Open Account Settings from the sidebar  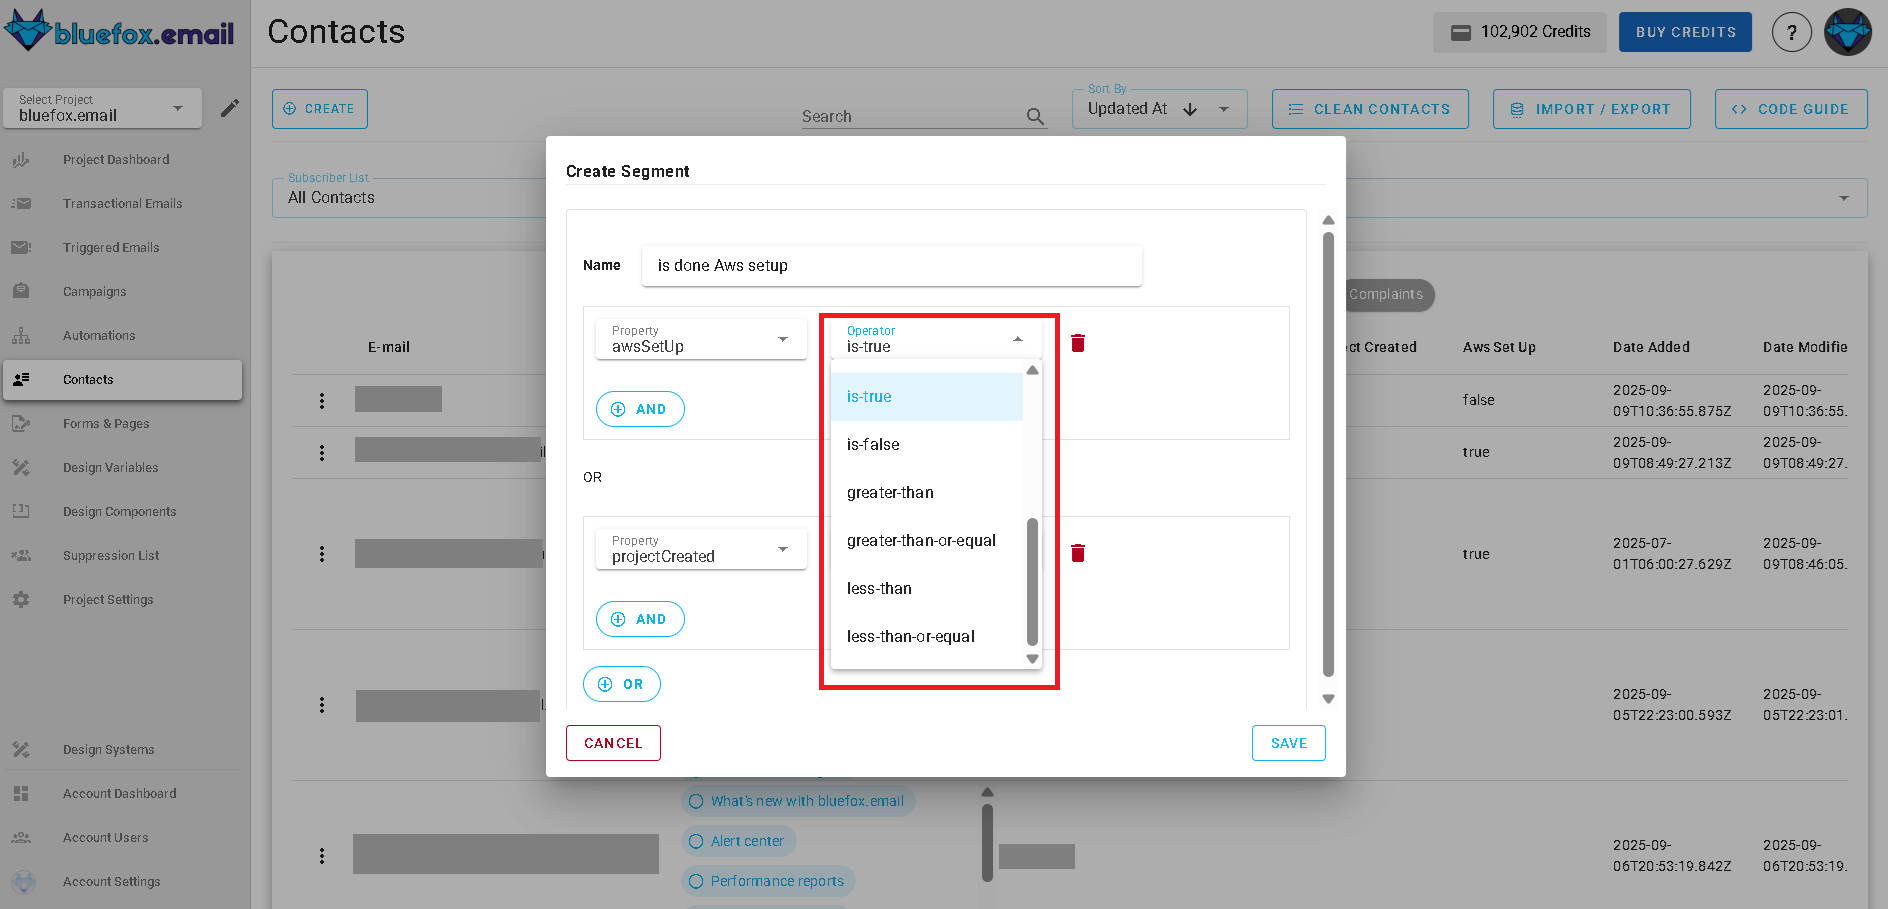click(111, 881)
